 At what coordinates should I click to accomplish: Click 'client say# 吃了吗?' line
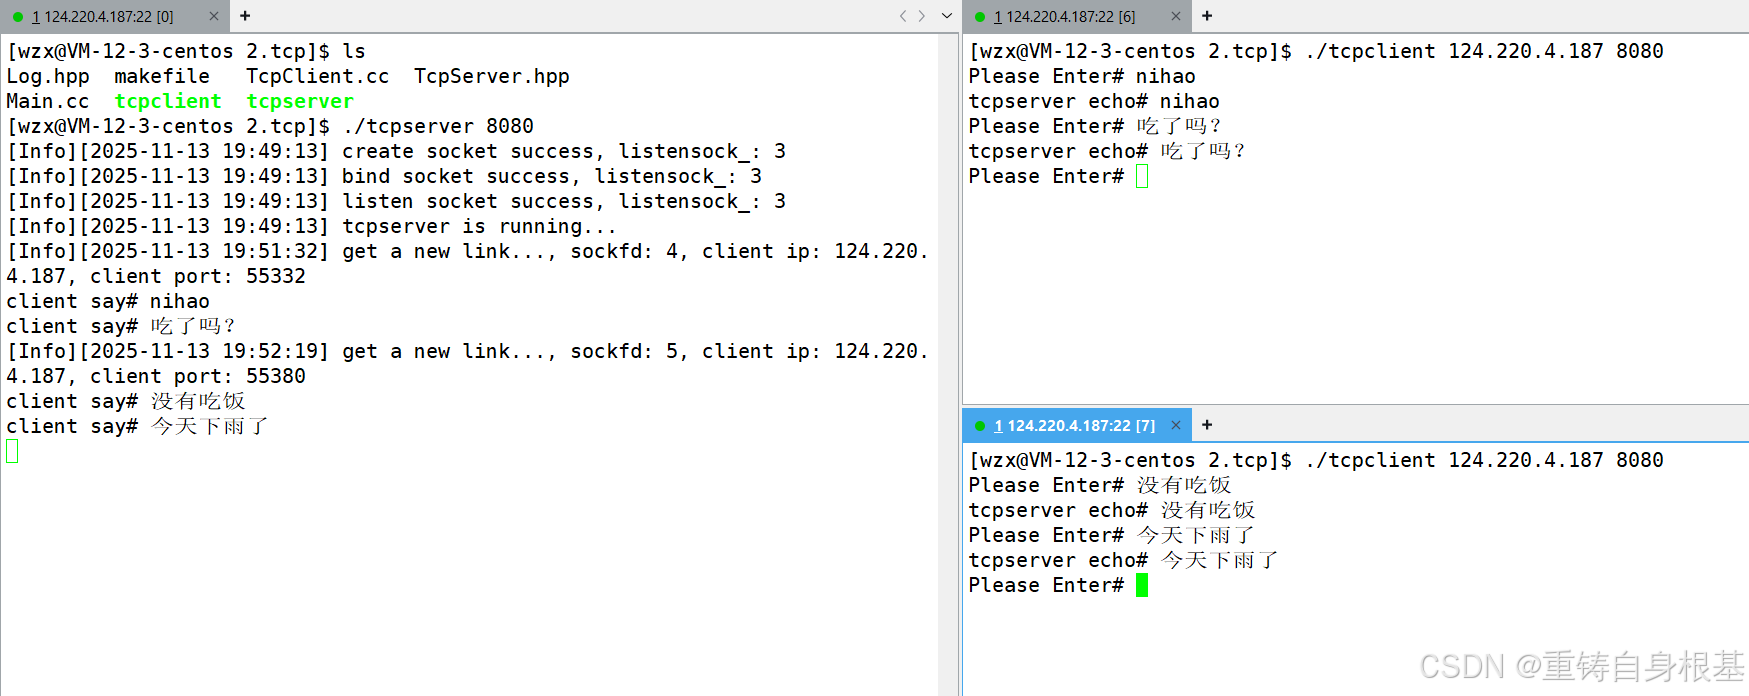pos(120,326)
